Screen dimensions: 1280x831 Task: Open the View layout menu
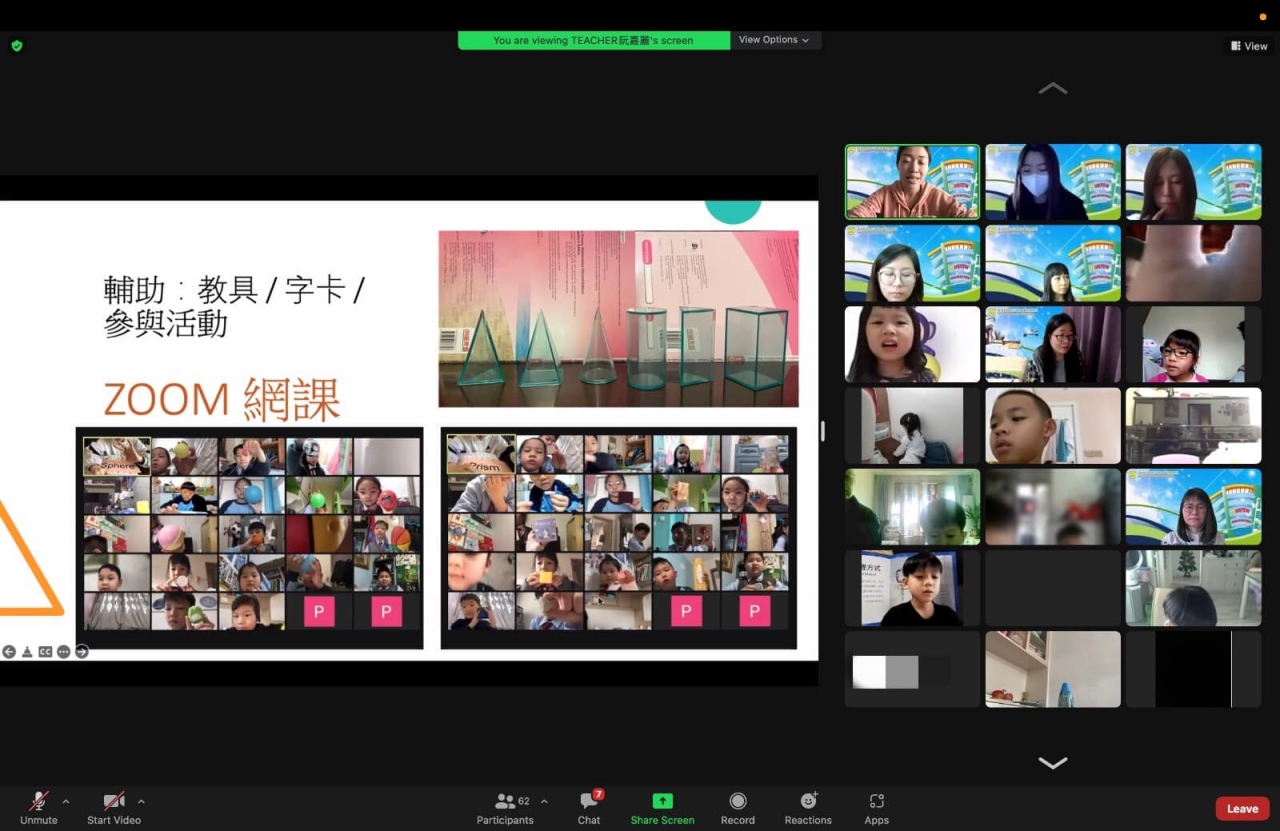click(1249, 46)
